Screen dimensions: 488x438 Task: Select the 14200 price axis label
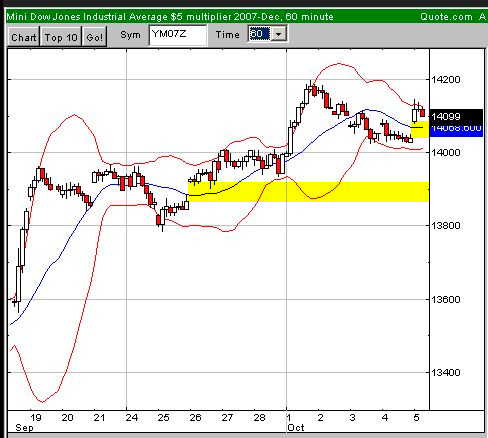(x=446, y=80)
